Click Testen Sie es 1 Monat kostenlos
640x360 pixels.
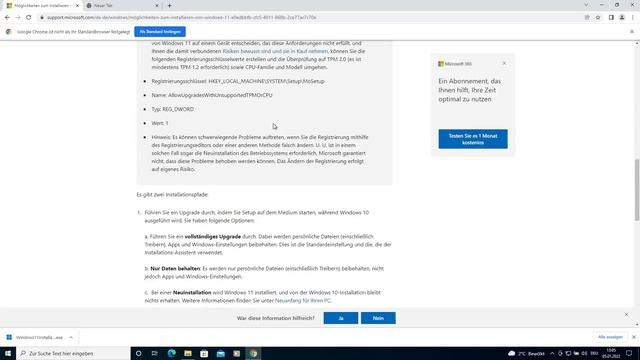[x=473, y=139]
